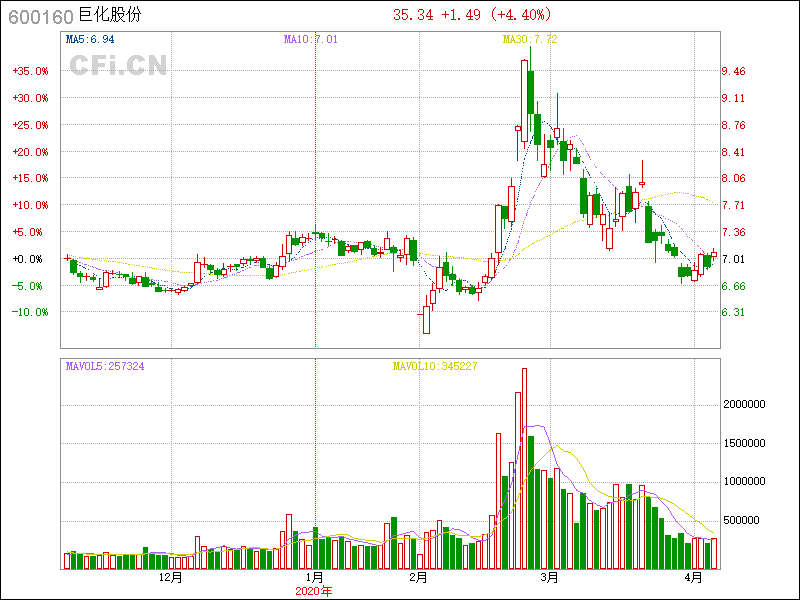Jump to the 2月 date marker

pos(418,578)
